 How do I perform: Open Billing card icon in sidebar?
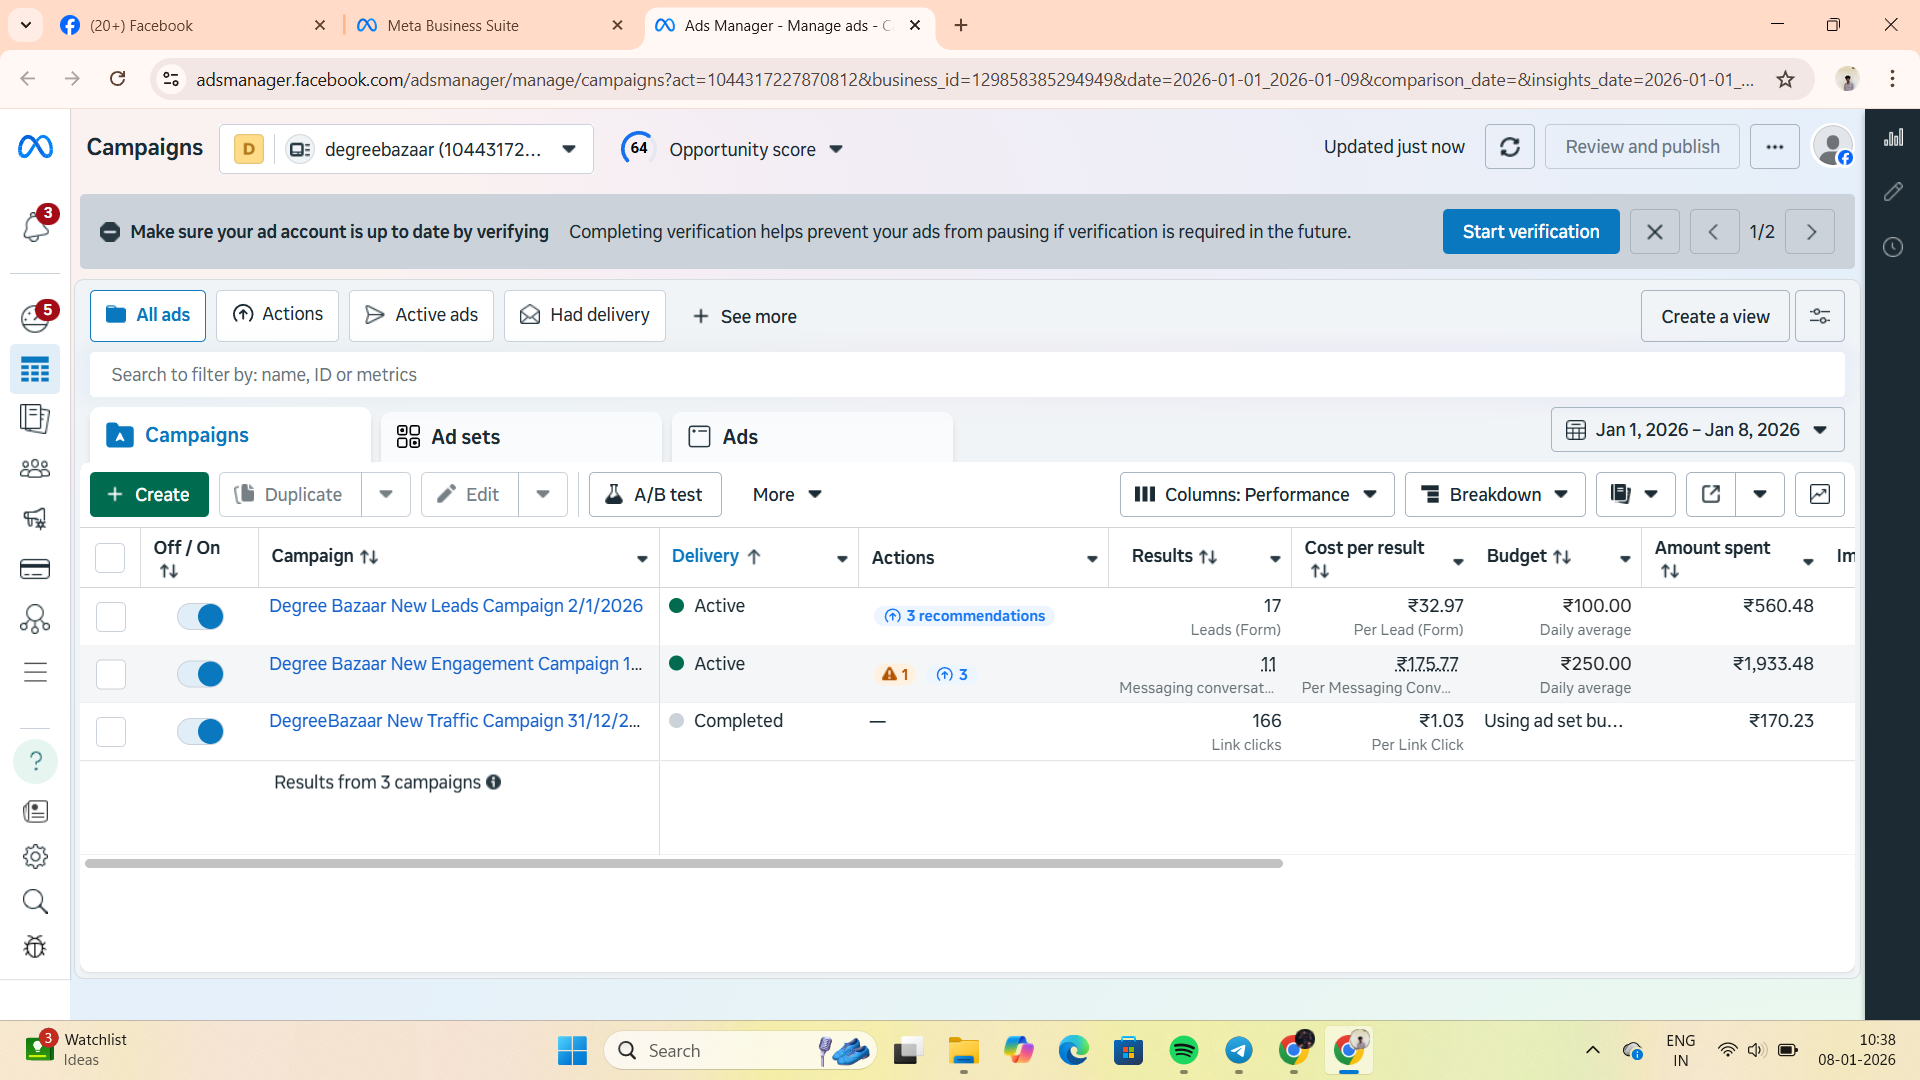pyautogui.click(x=35, y=569)
